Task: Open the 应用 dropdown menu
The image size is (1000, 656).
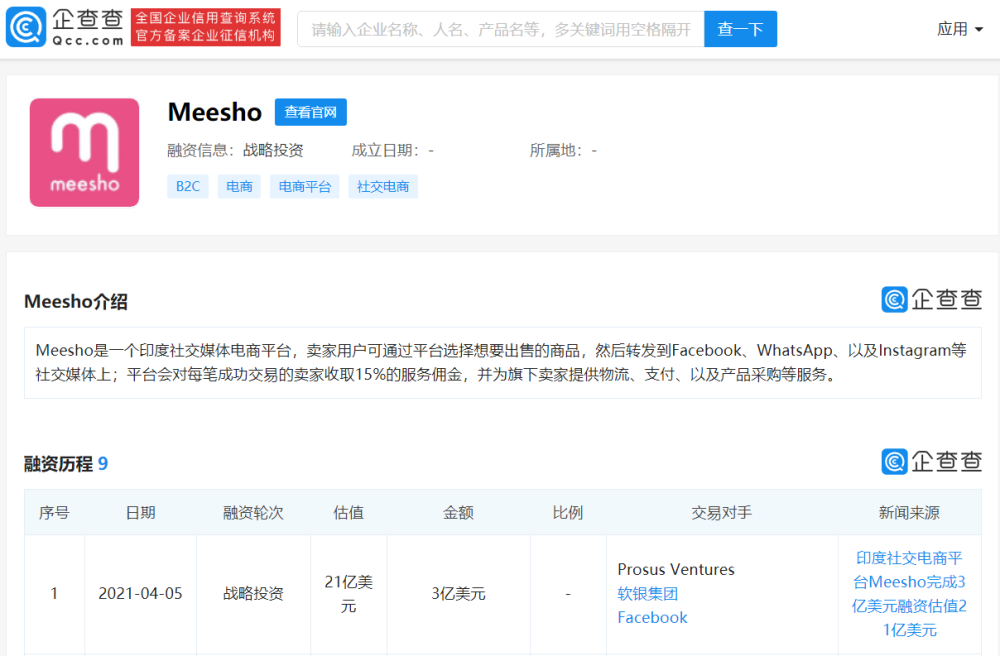Action: [960, 29]
